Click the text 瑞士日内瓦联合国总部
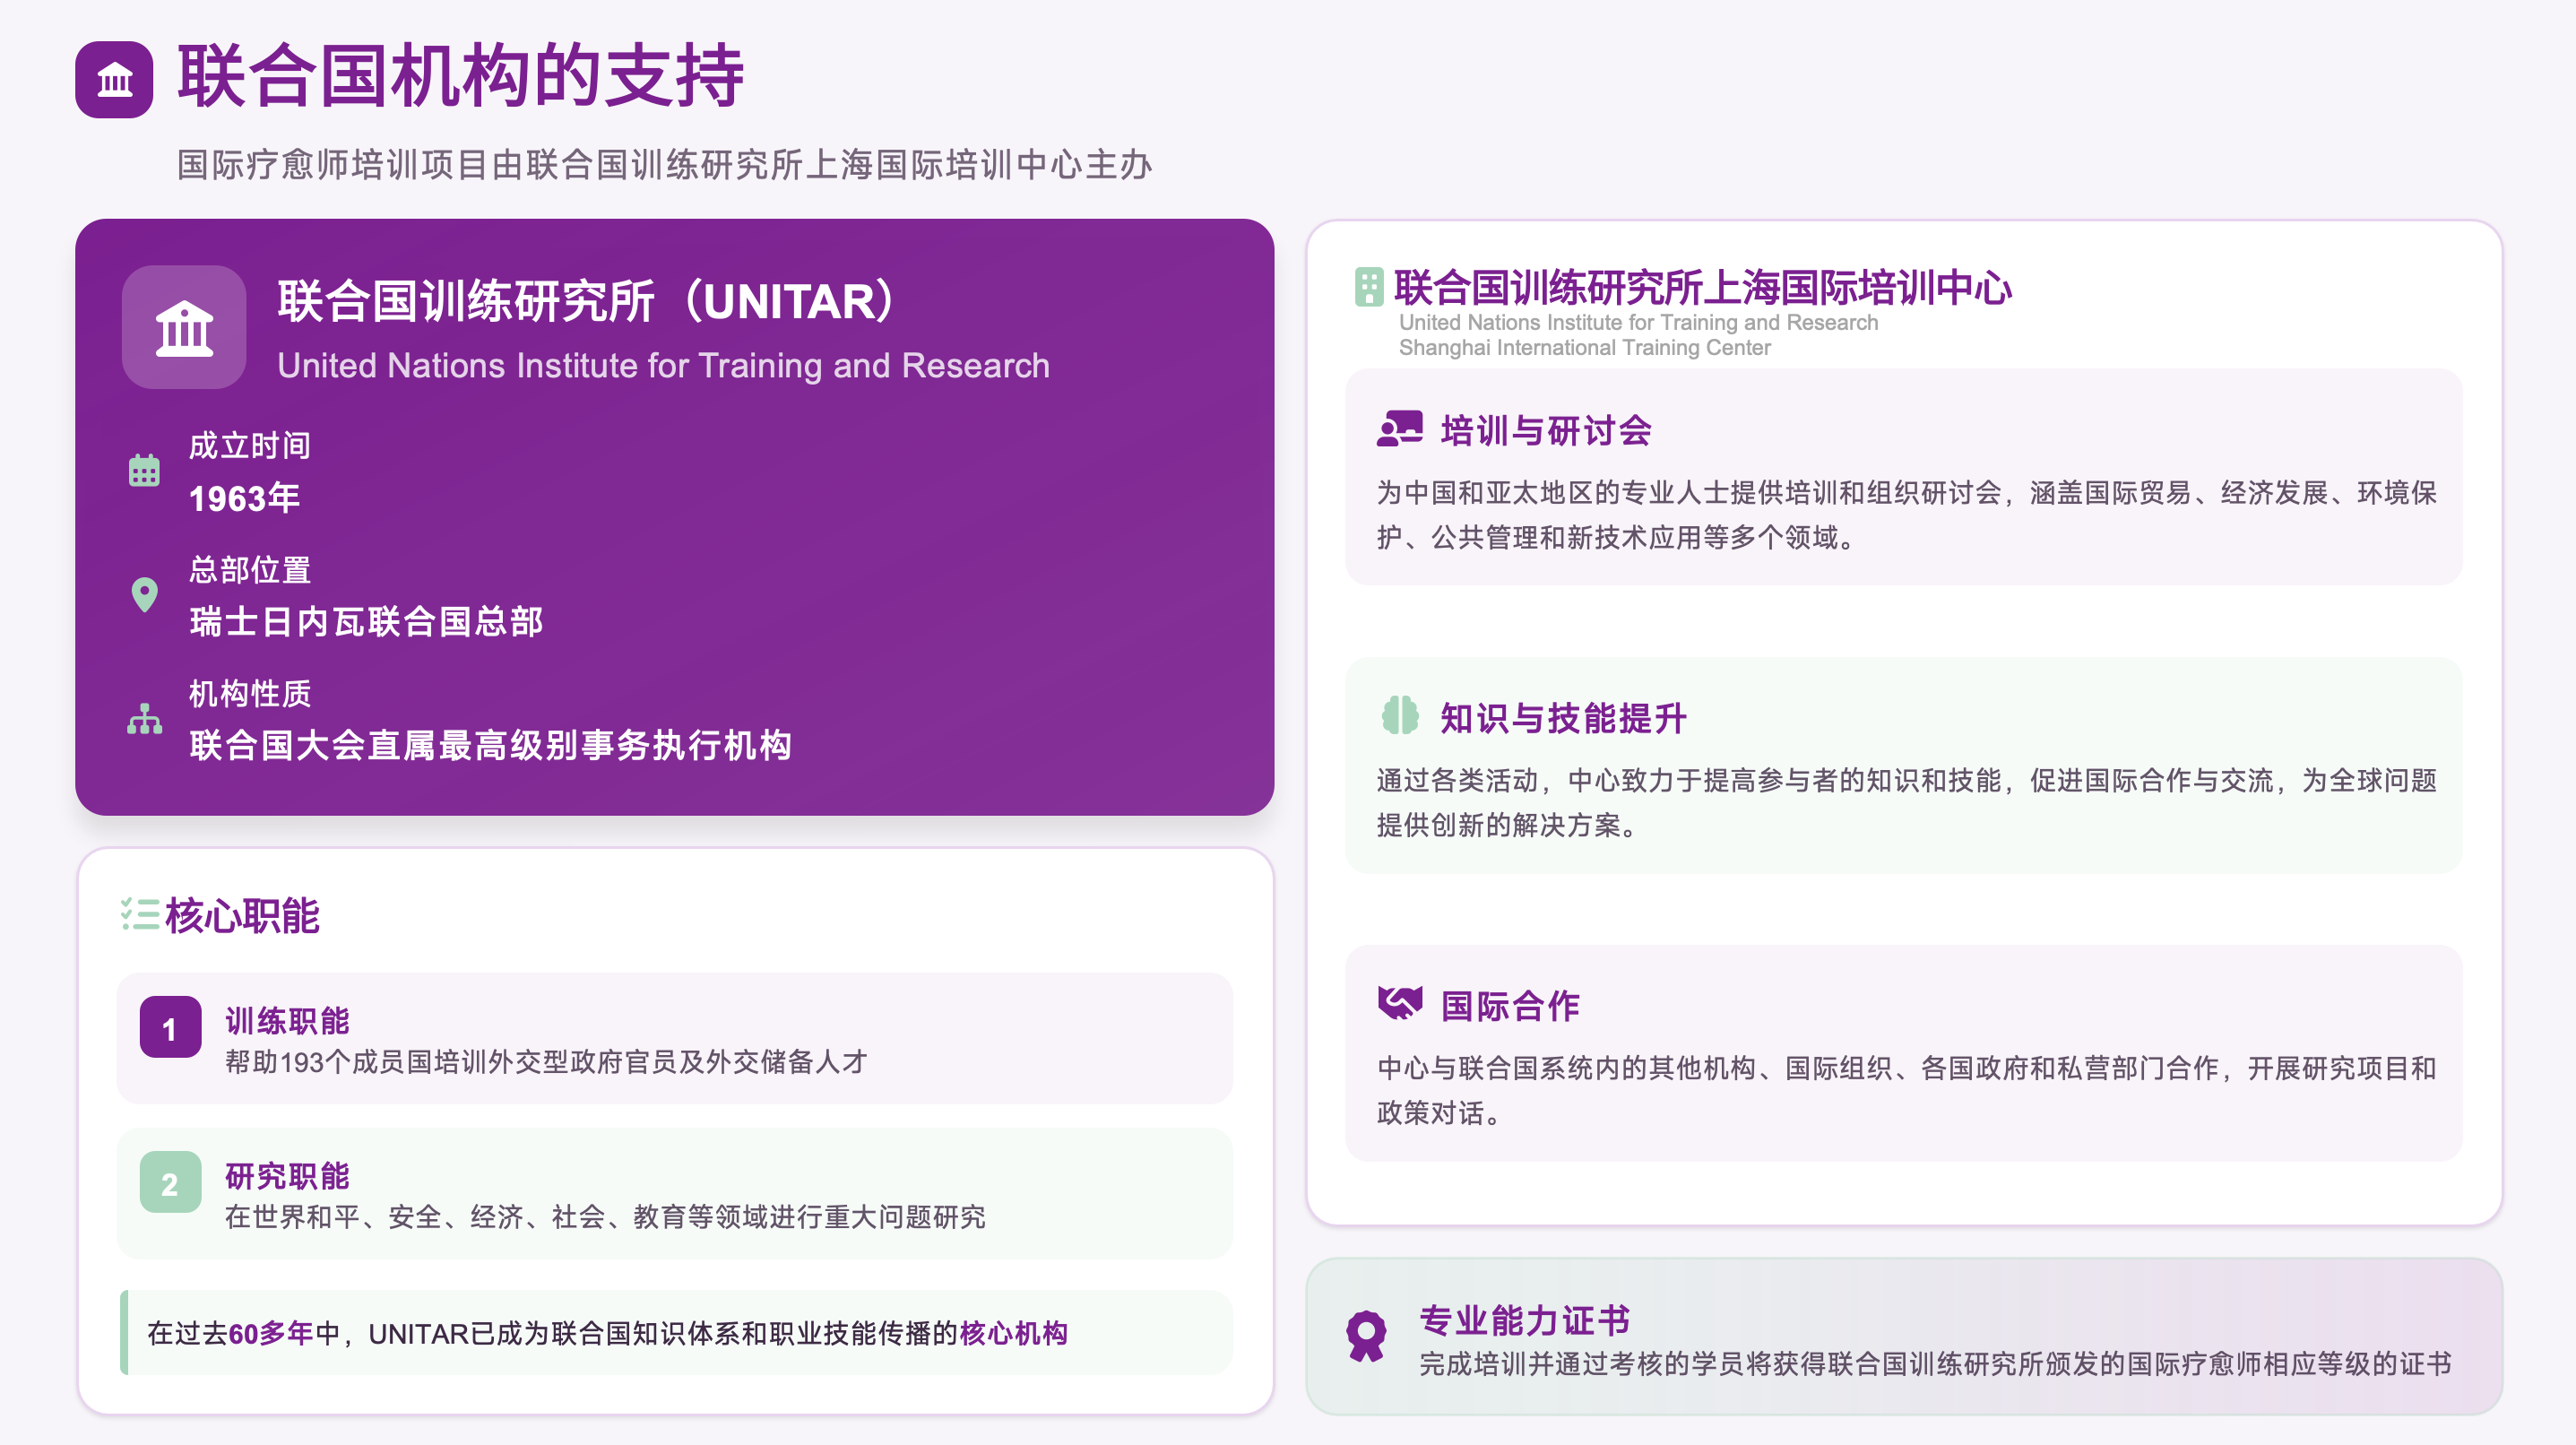 point(366,621)
